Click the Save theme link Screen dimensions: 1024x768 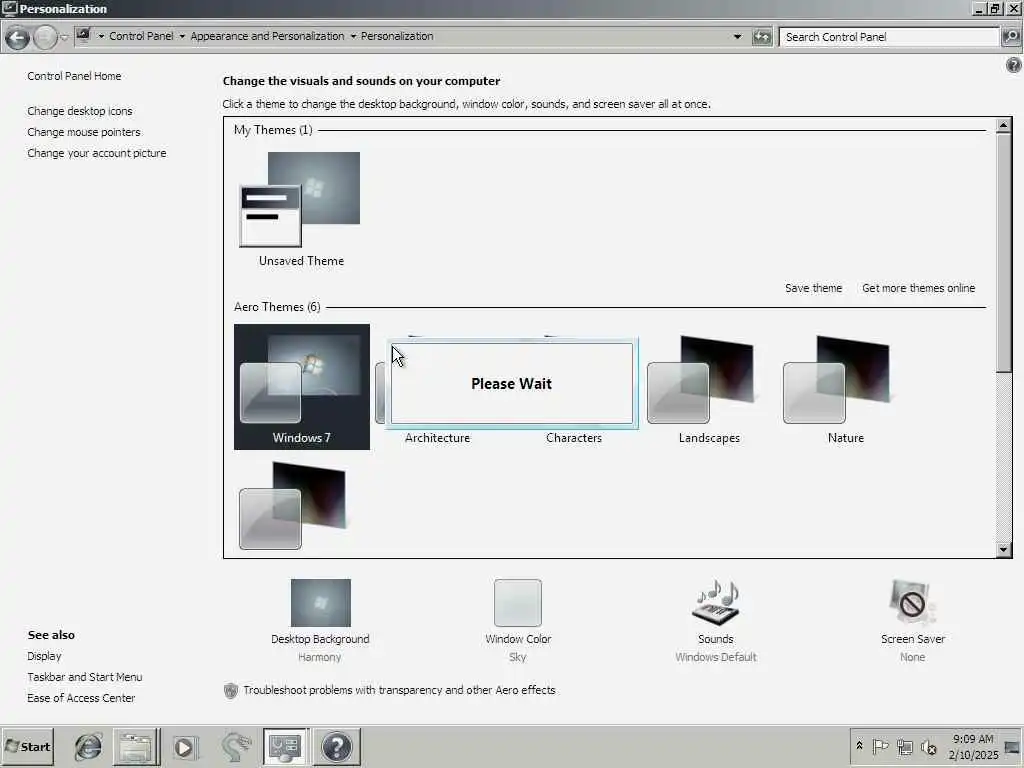coord(813,288)
